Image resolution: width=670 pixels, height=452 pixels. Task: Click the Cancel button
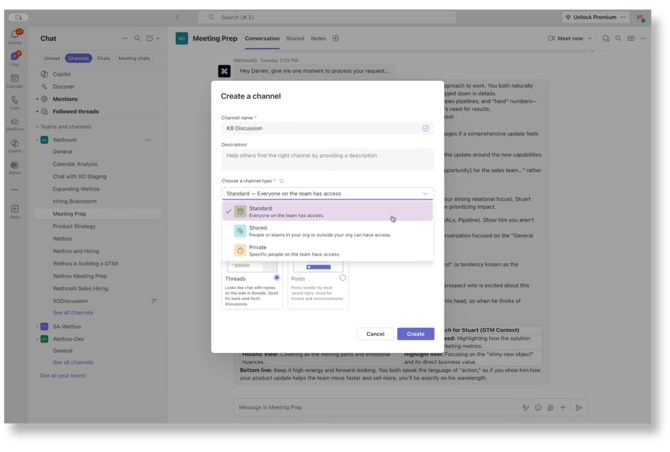point(375,333)
